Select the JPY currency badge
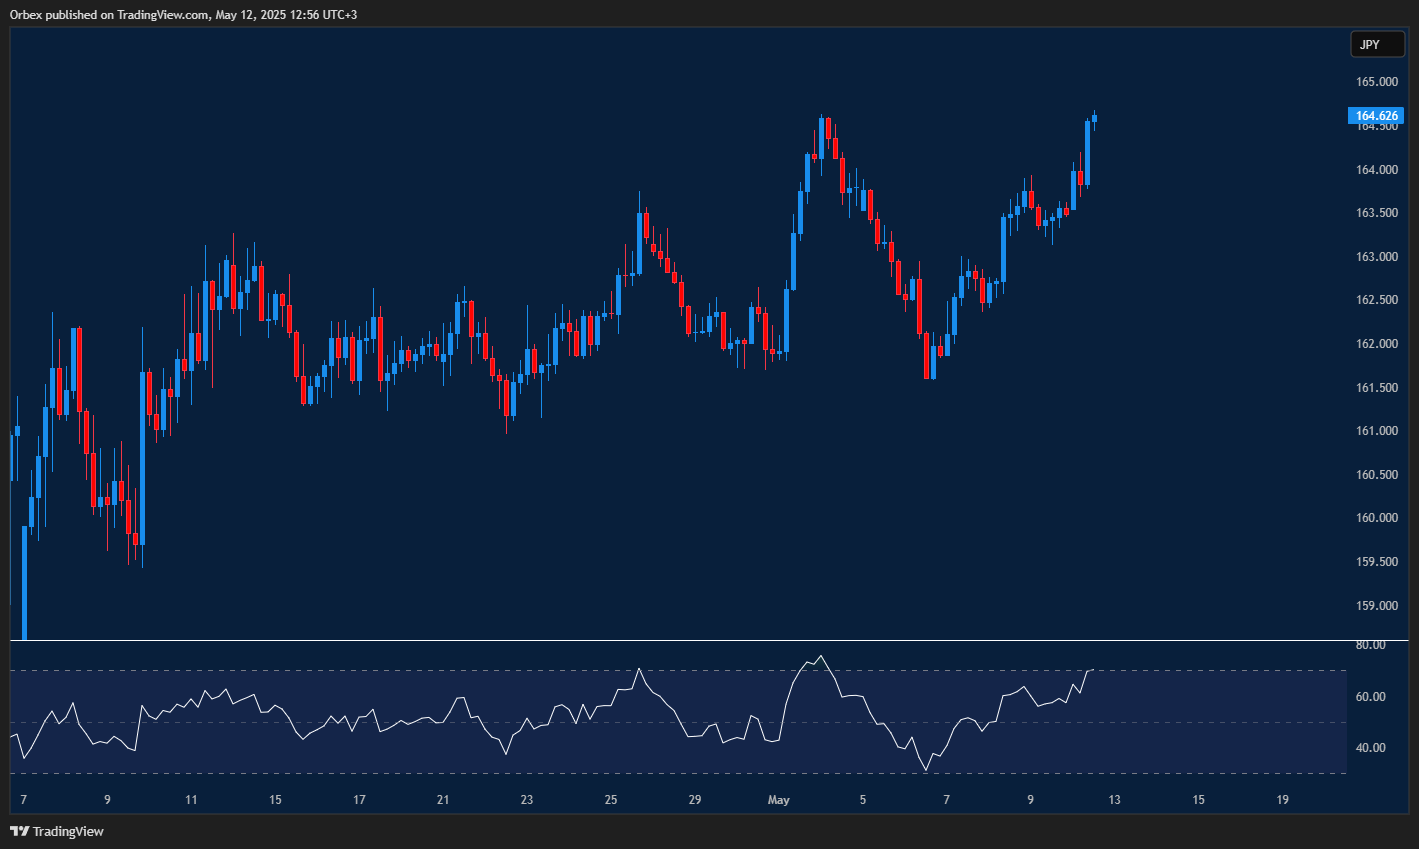Screen dimensions: 1419x849 [x=1377, y=44]
